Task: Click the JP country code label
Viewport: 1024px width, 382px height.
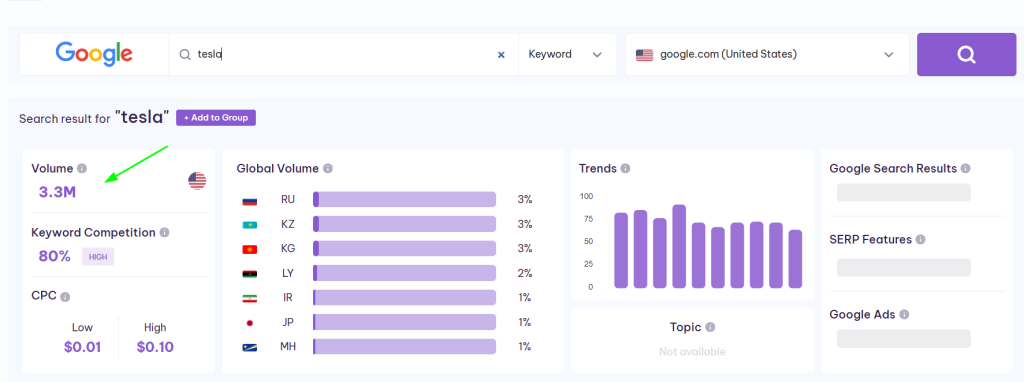Action: [x=288, y=322]
